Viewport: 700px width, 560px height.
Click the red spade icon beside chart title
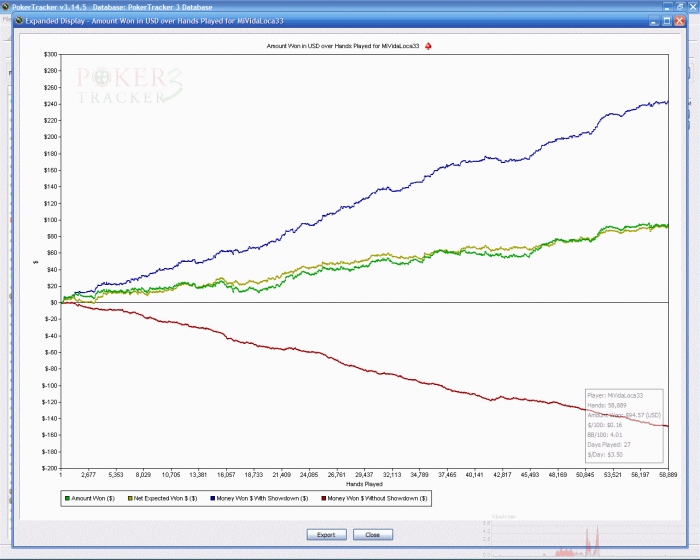[428, 46]
